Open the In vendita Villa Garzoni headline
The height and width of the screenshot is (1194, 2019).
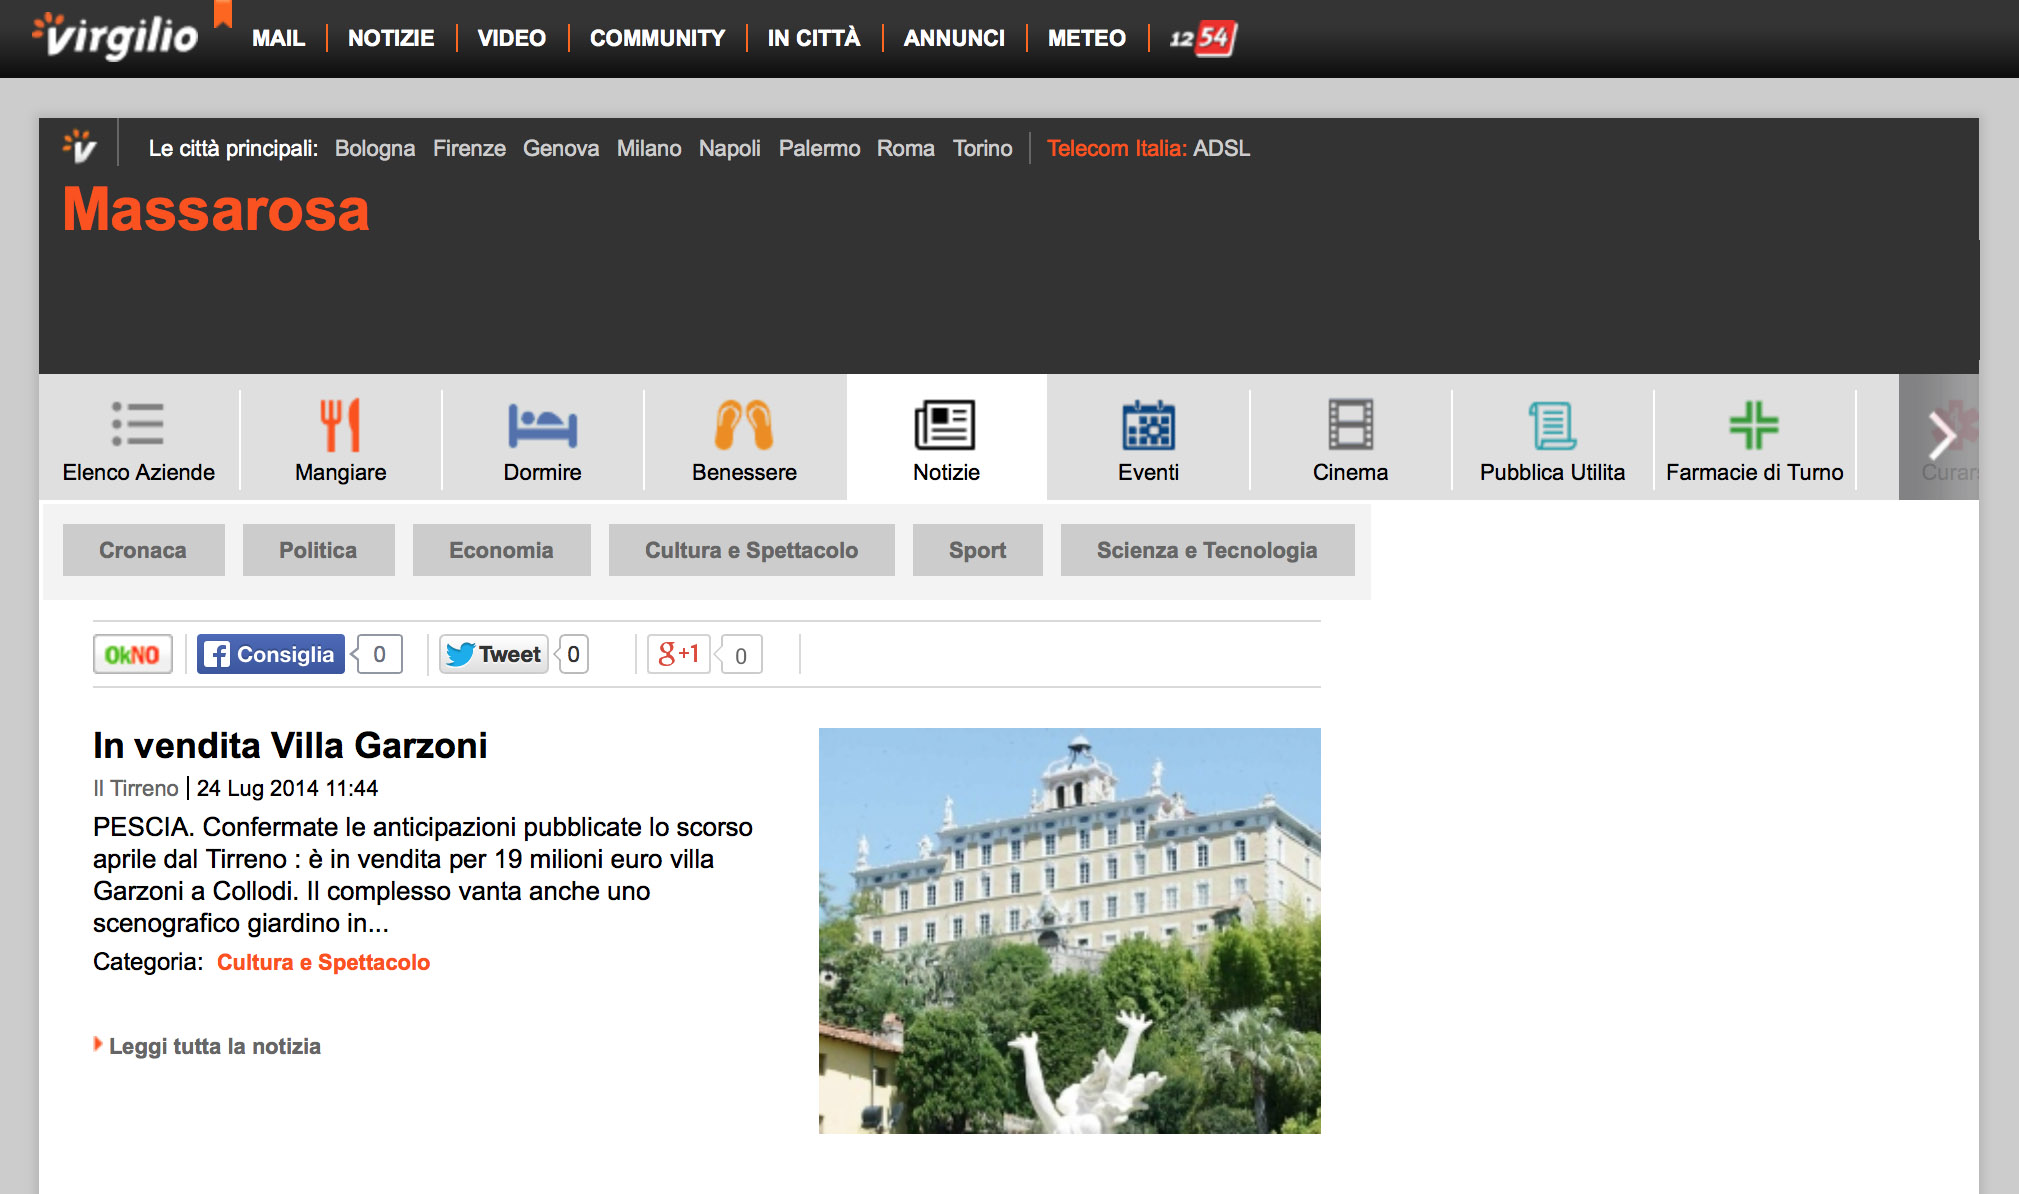(290, 745)
